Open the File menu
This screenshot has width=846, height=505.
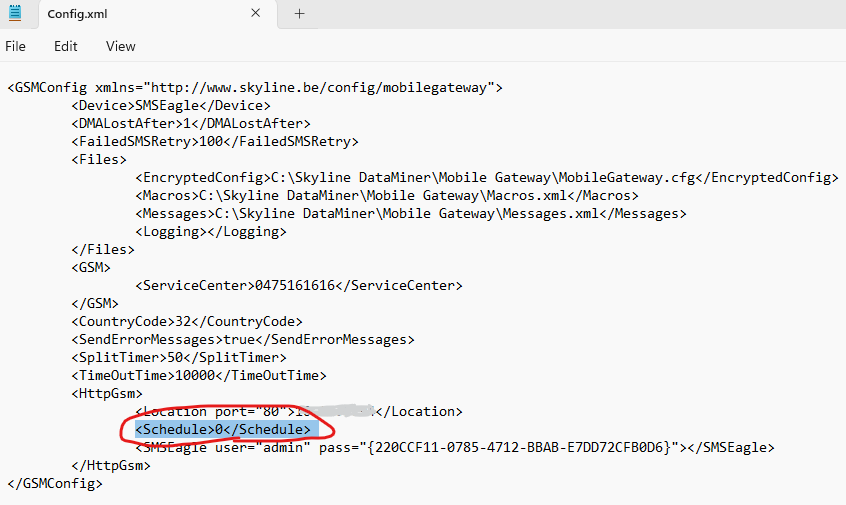click(16, 46)
